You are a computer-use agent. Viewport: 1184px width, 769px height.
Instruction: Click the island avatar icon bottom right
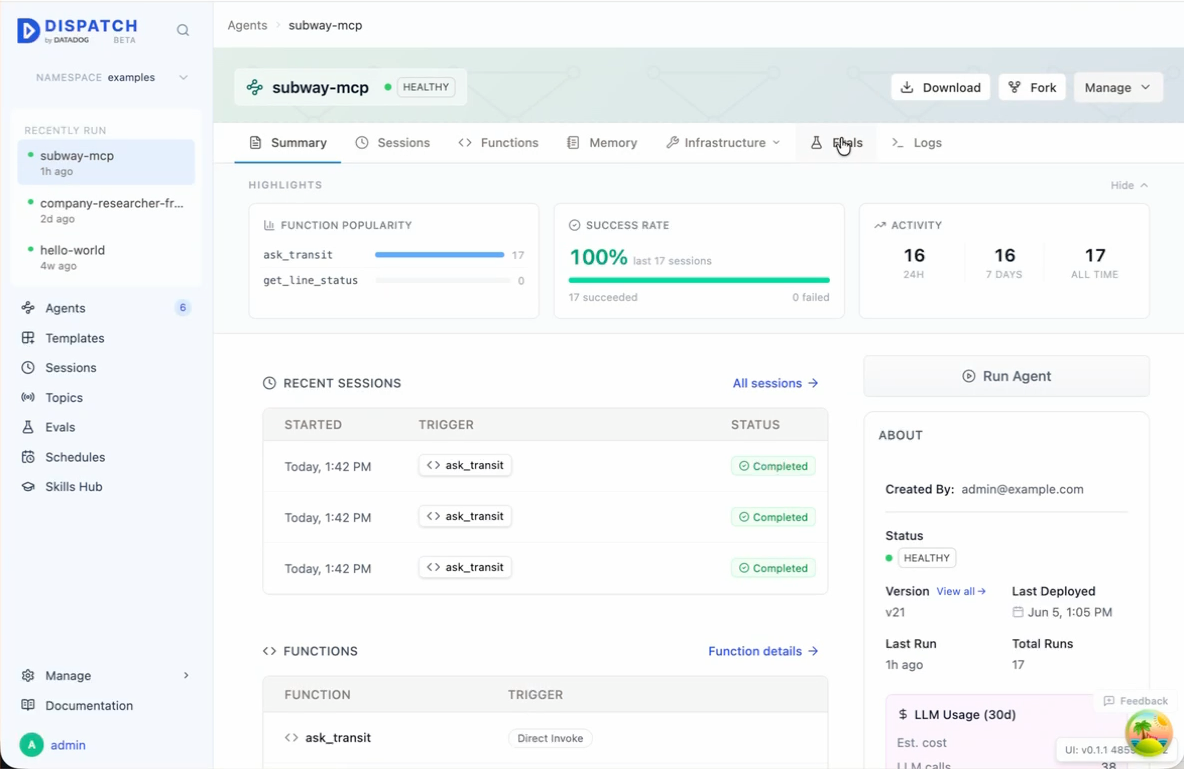(x=1149, y=732)
